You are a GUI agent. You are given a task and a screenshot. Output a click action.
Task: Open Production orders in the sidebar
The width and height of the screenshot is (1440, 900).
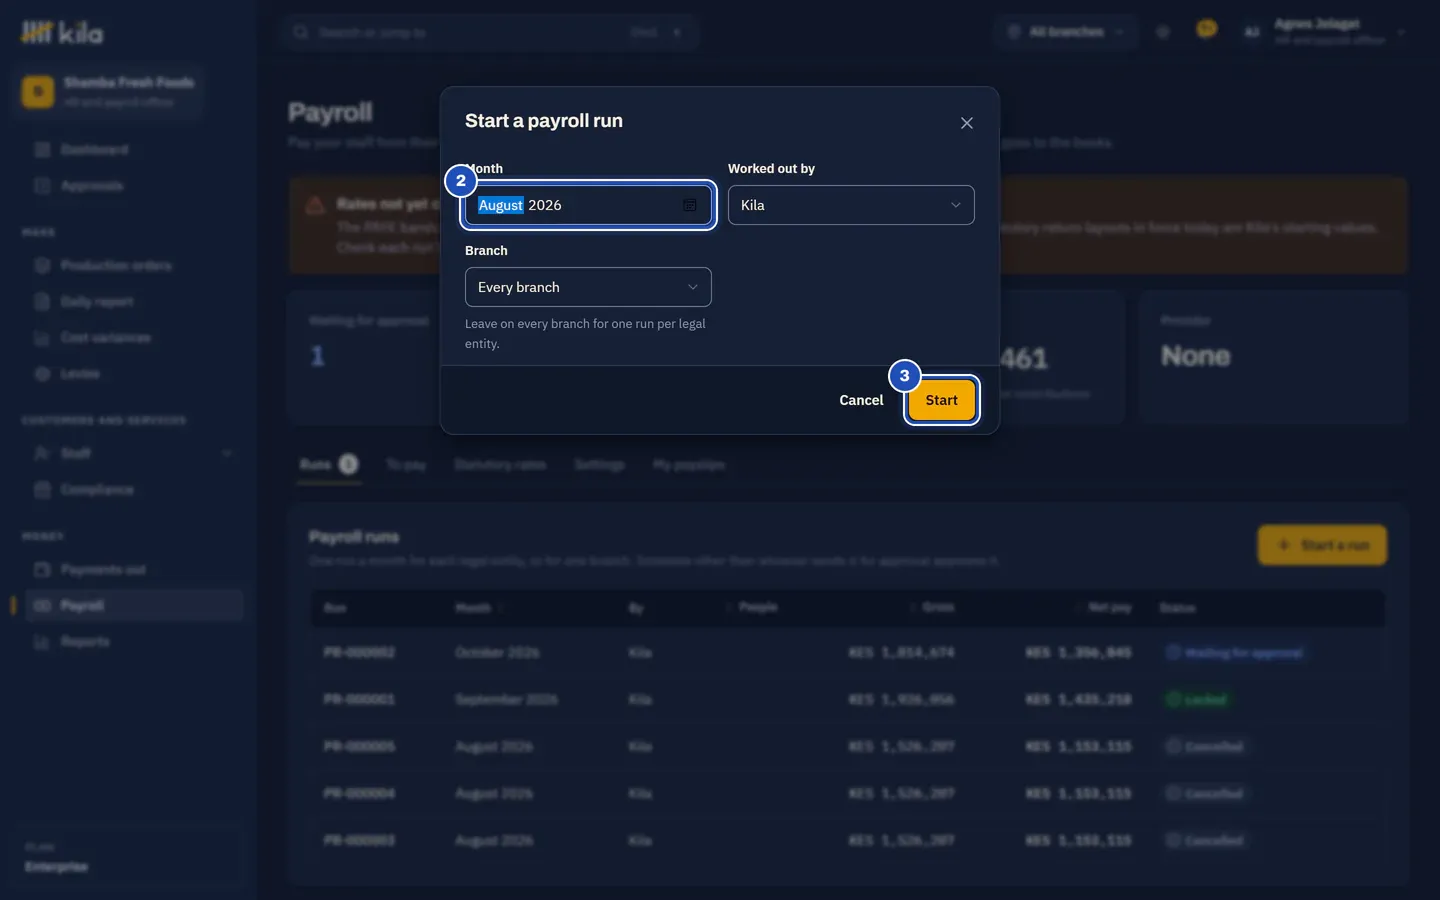point(132,265)
